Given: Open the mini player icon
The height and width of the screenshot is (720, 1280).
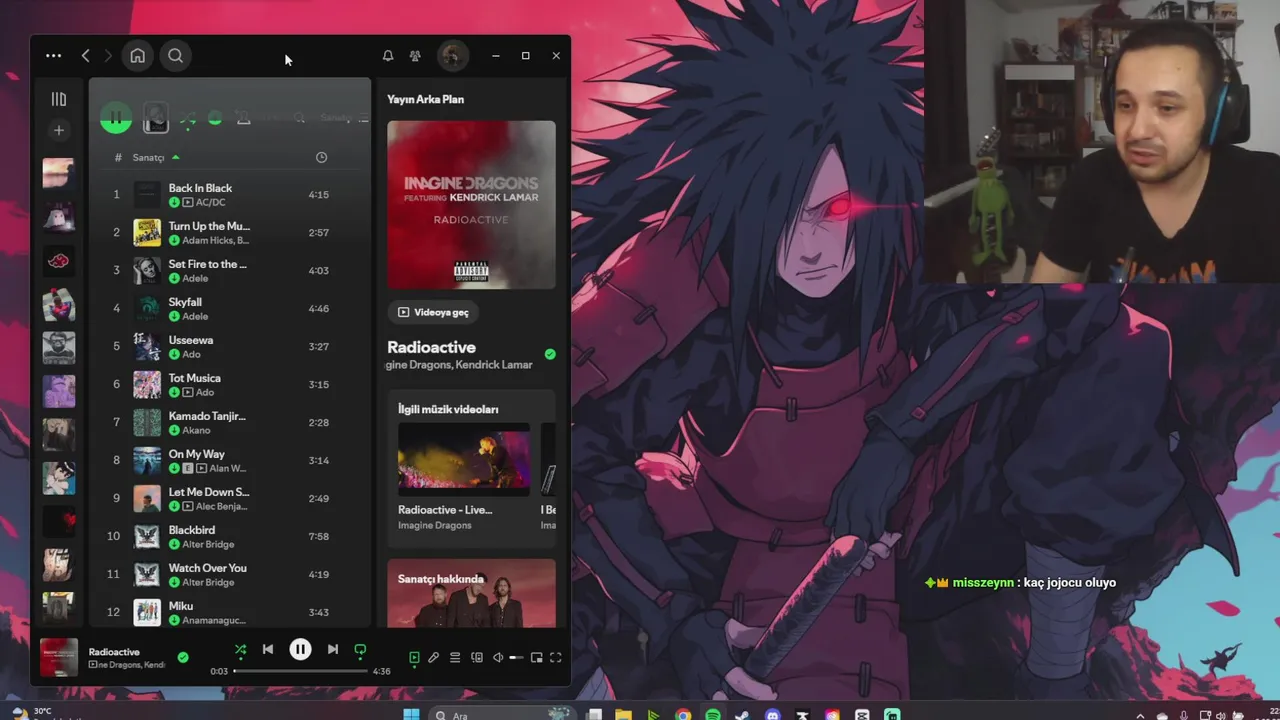Looking at the screenshot, I should (537, 657).
